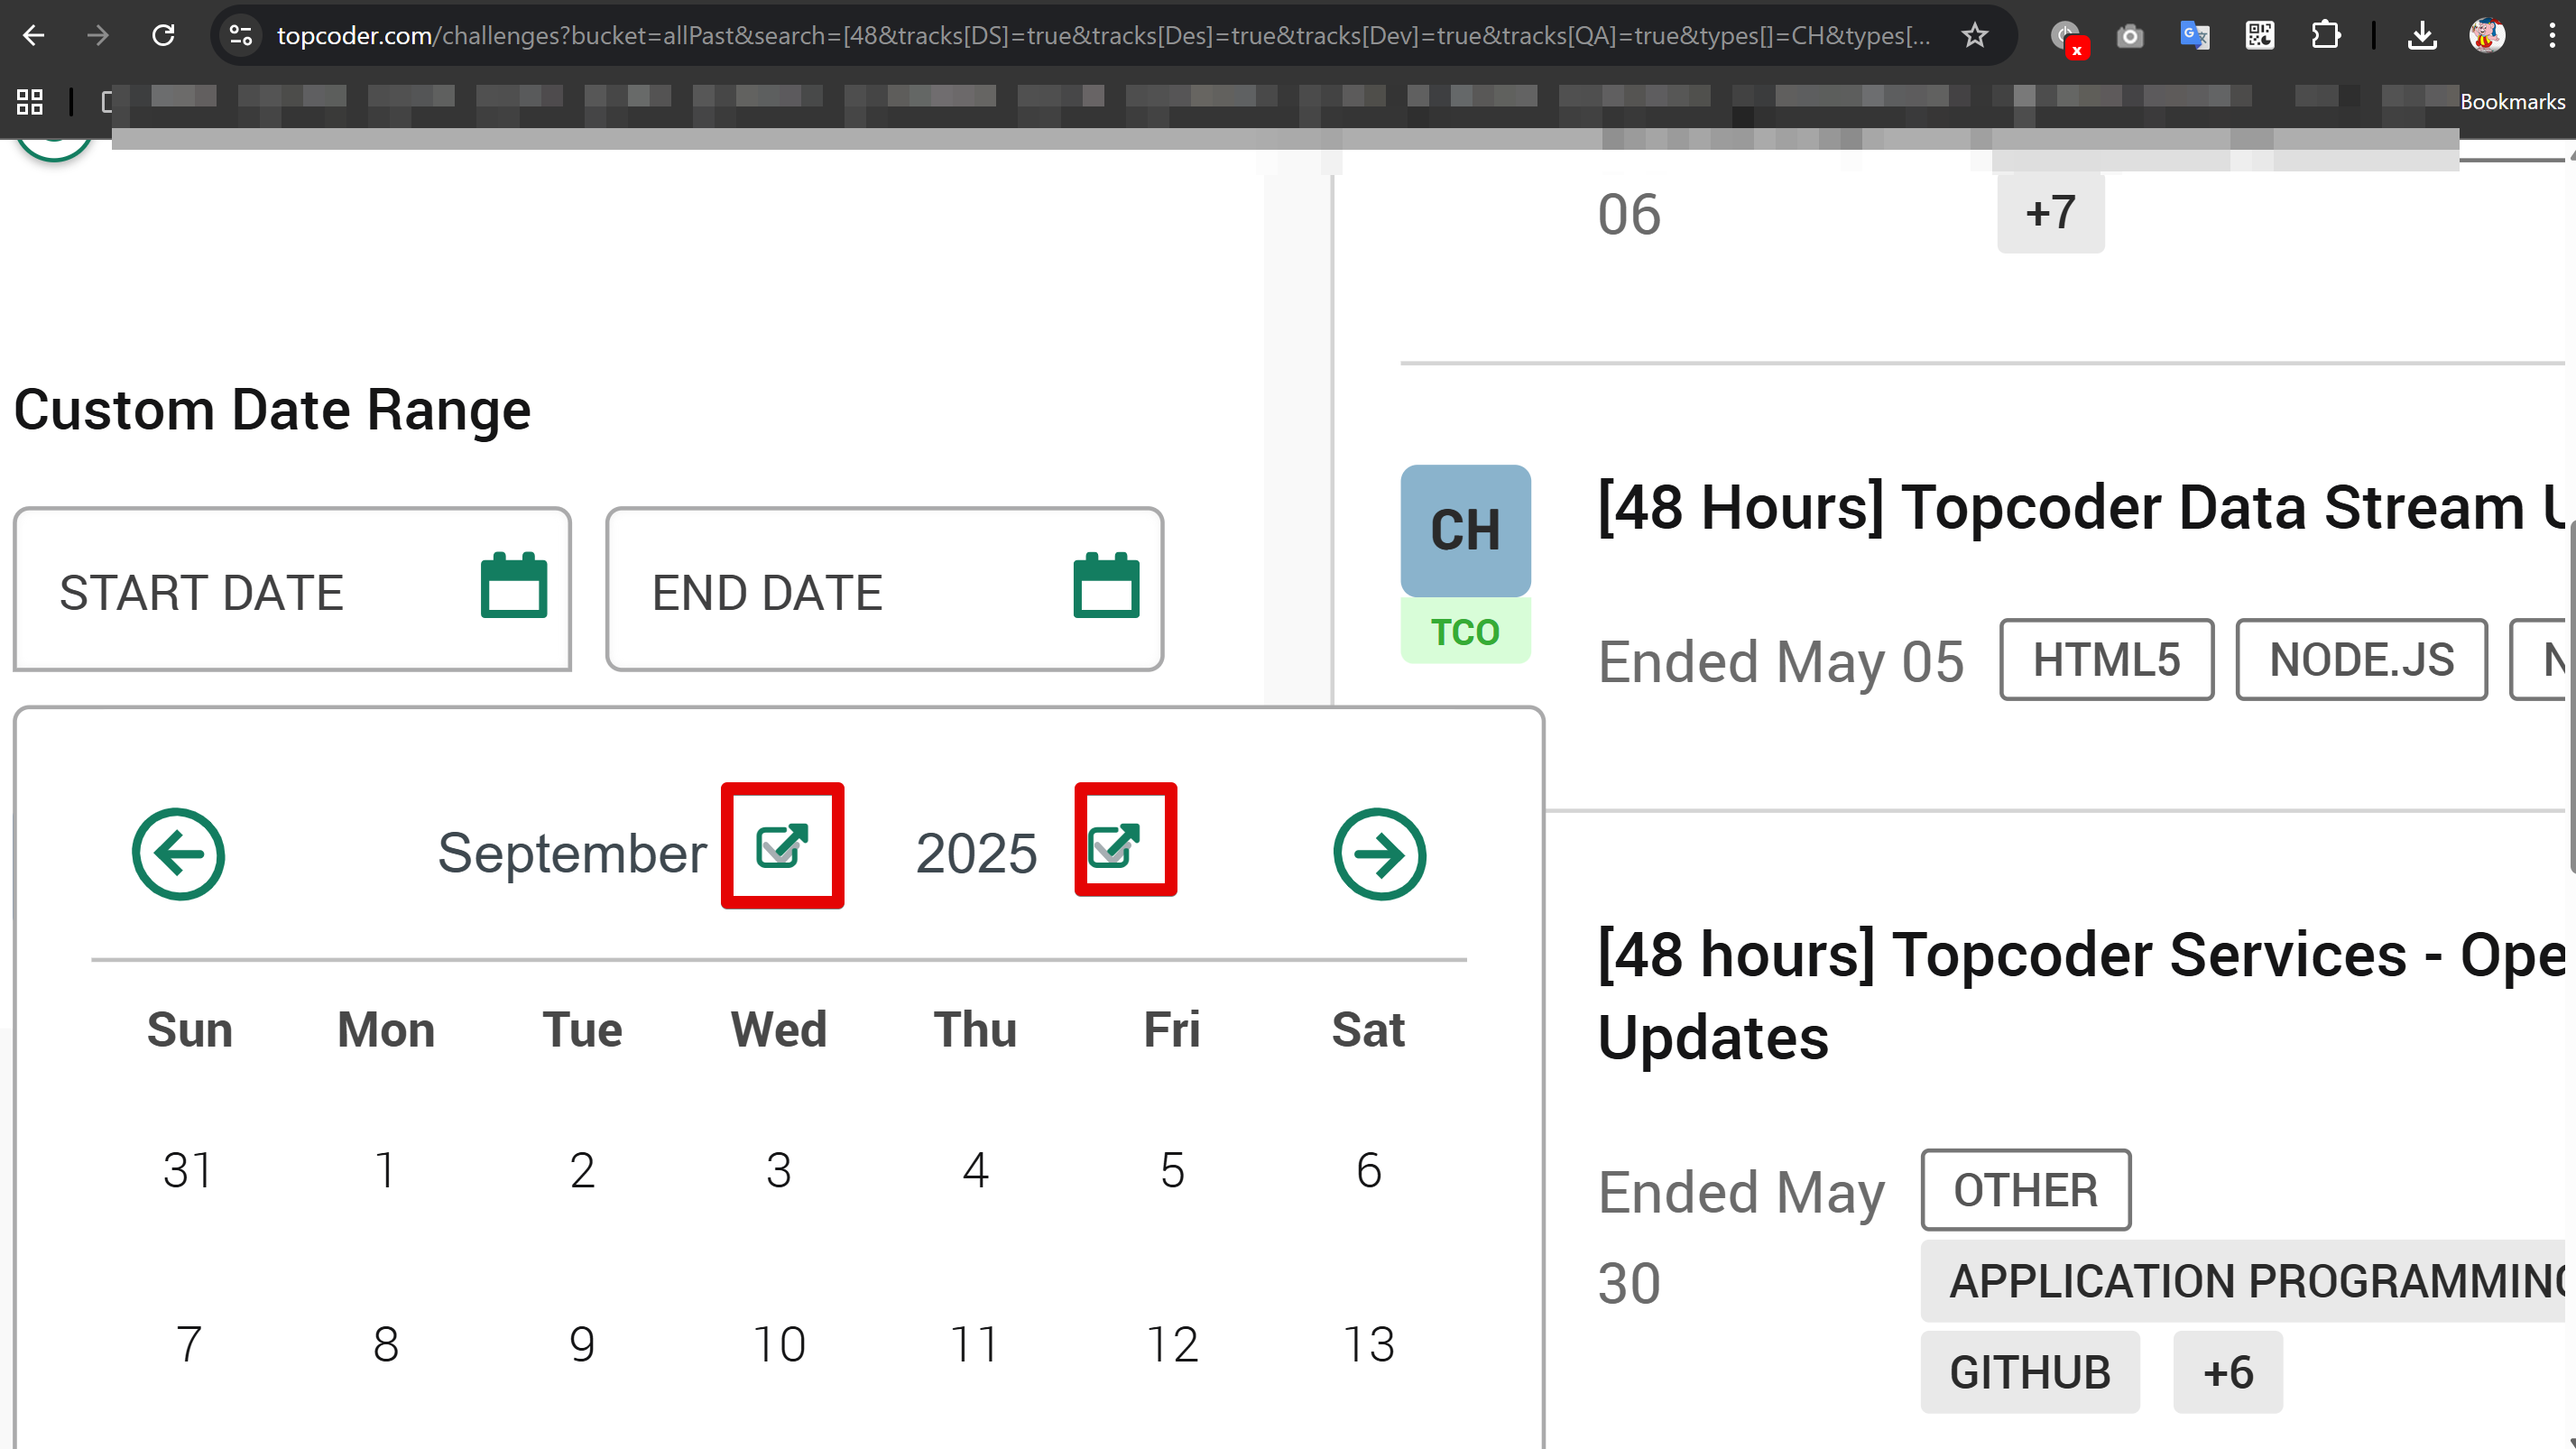Go to next month with right arrow
Image resolution: width=2576 pixels, height=1449 pixels.
(1379, 854)
